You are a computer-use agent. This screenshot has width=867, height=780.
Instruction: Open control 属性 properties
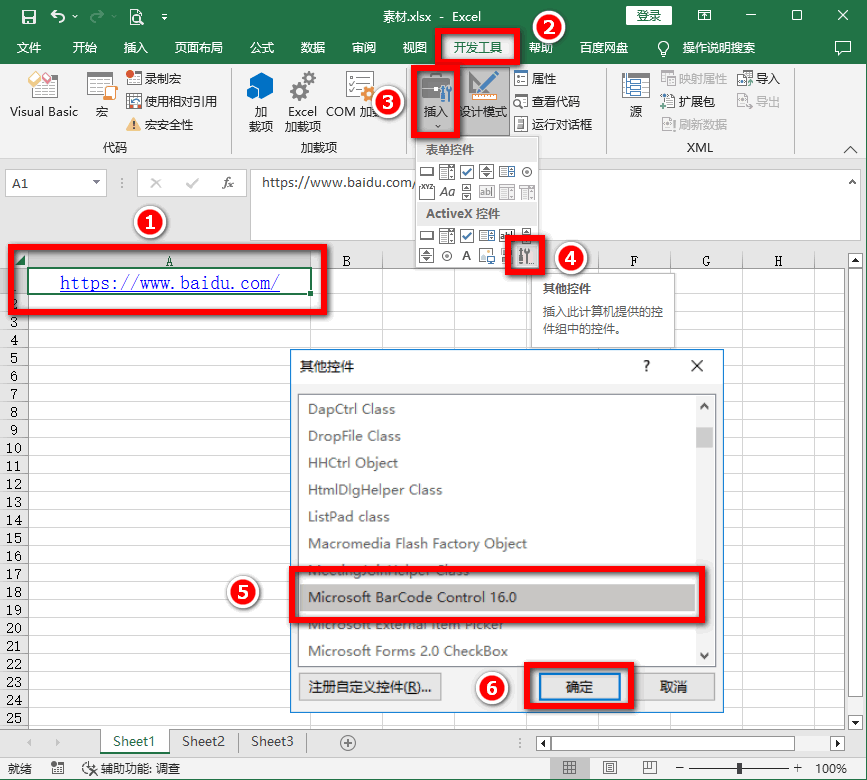(535, 78)
